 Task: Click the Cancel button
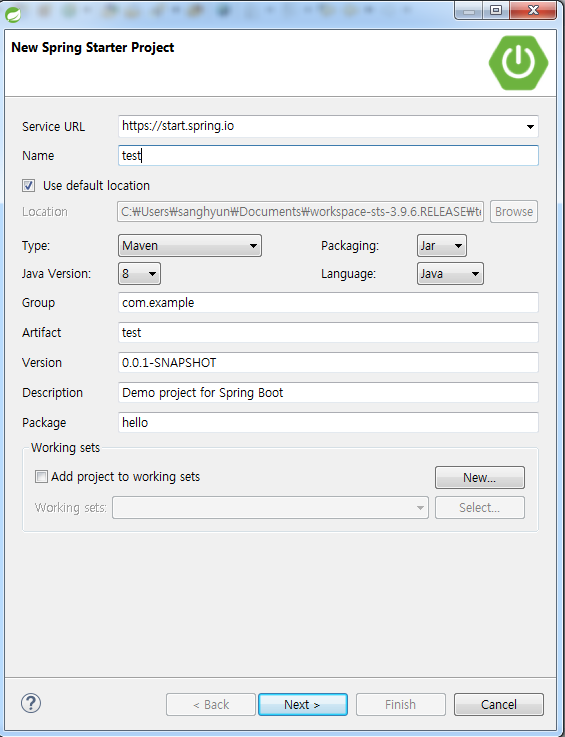pos(499,705)
